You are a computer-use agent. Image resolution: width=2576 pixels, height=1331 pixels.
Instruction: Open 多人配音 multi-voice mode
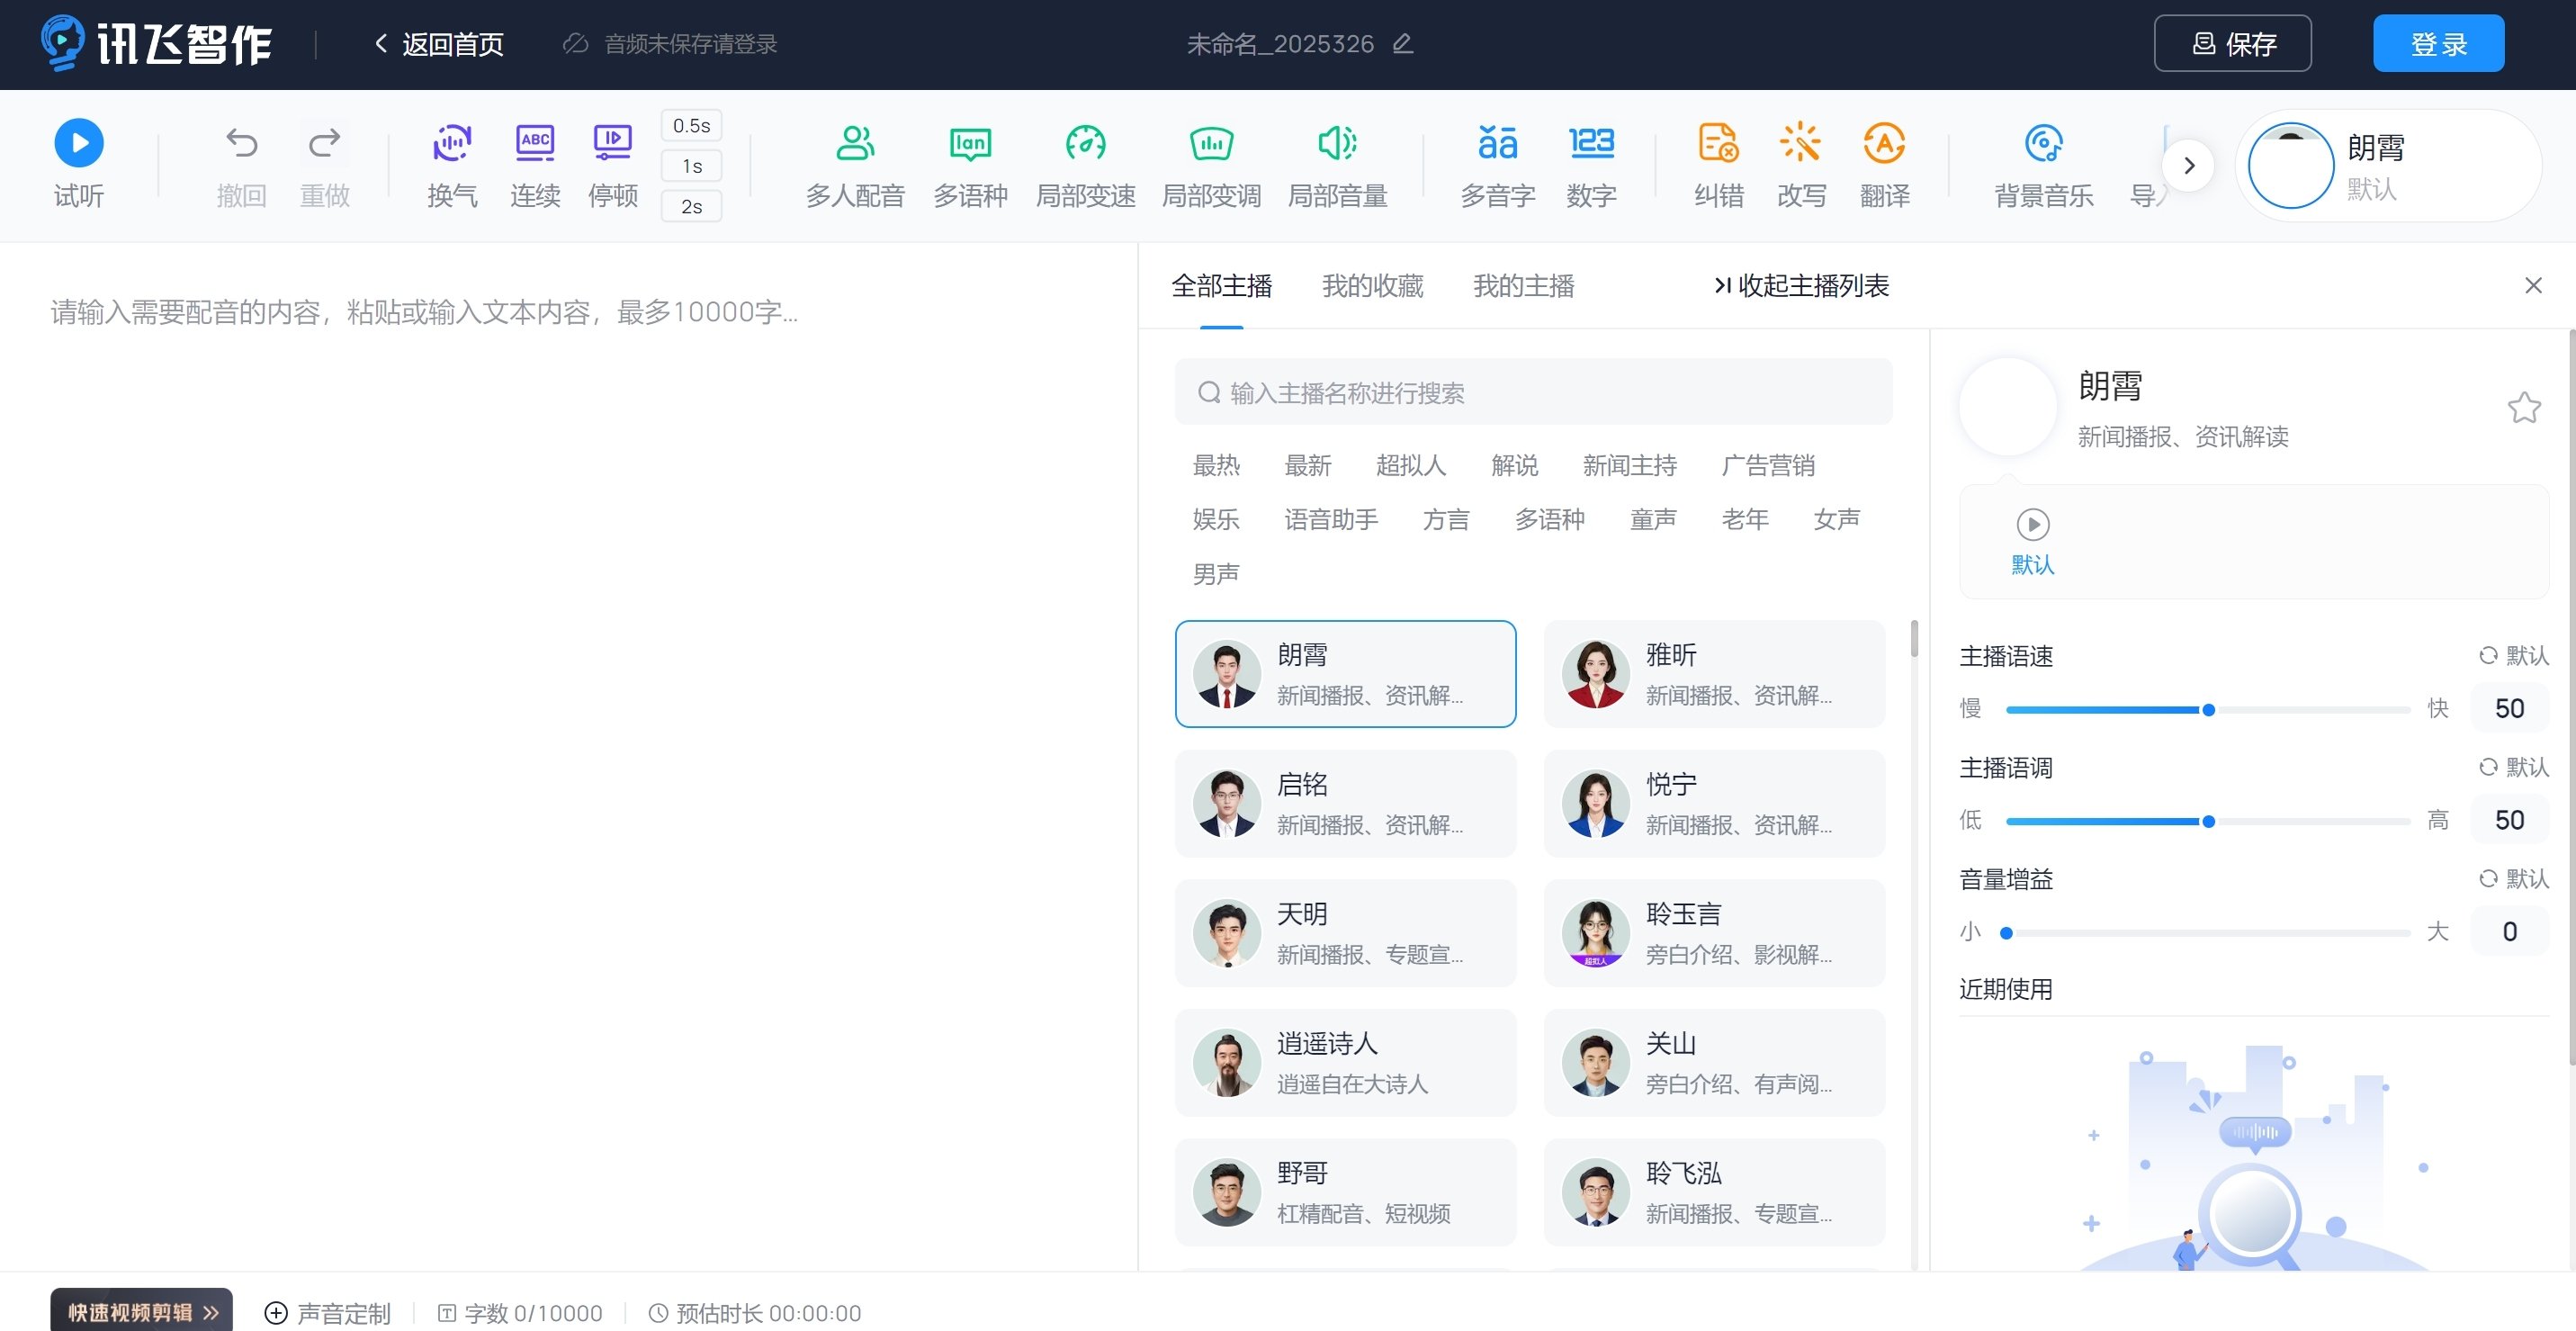[x=854, y=165]
